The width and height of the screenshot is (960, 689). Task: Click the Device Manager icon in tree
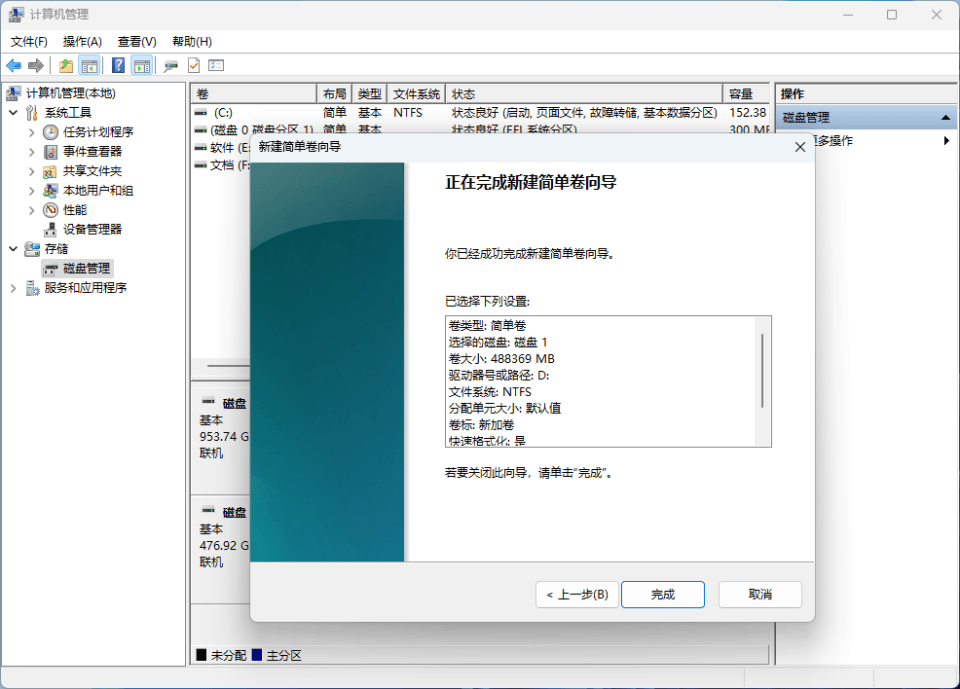[x=50, y=230]
